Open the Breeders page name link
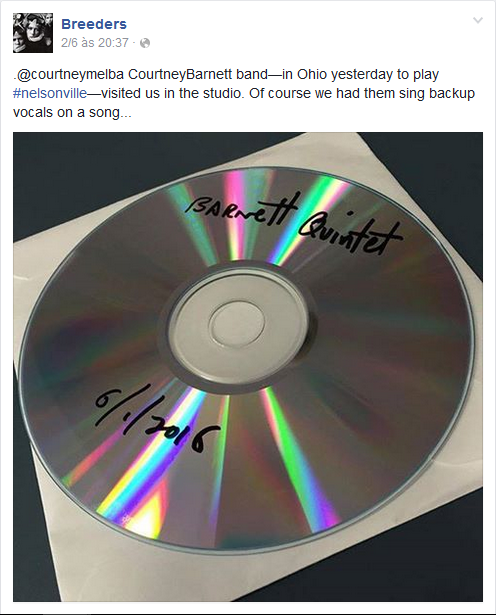 point(94,24)
